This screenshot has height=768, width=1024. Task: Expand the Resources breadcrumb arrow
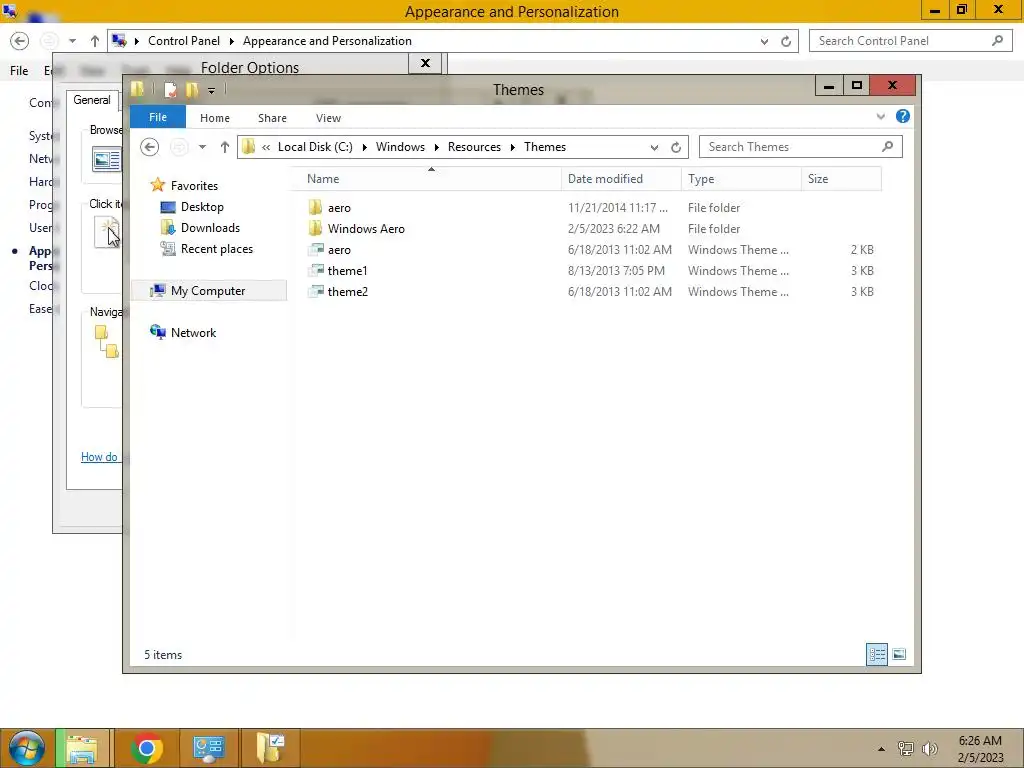pyautogui.click(x=513, y=147)
